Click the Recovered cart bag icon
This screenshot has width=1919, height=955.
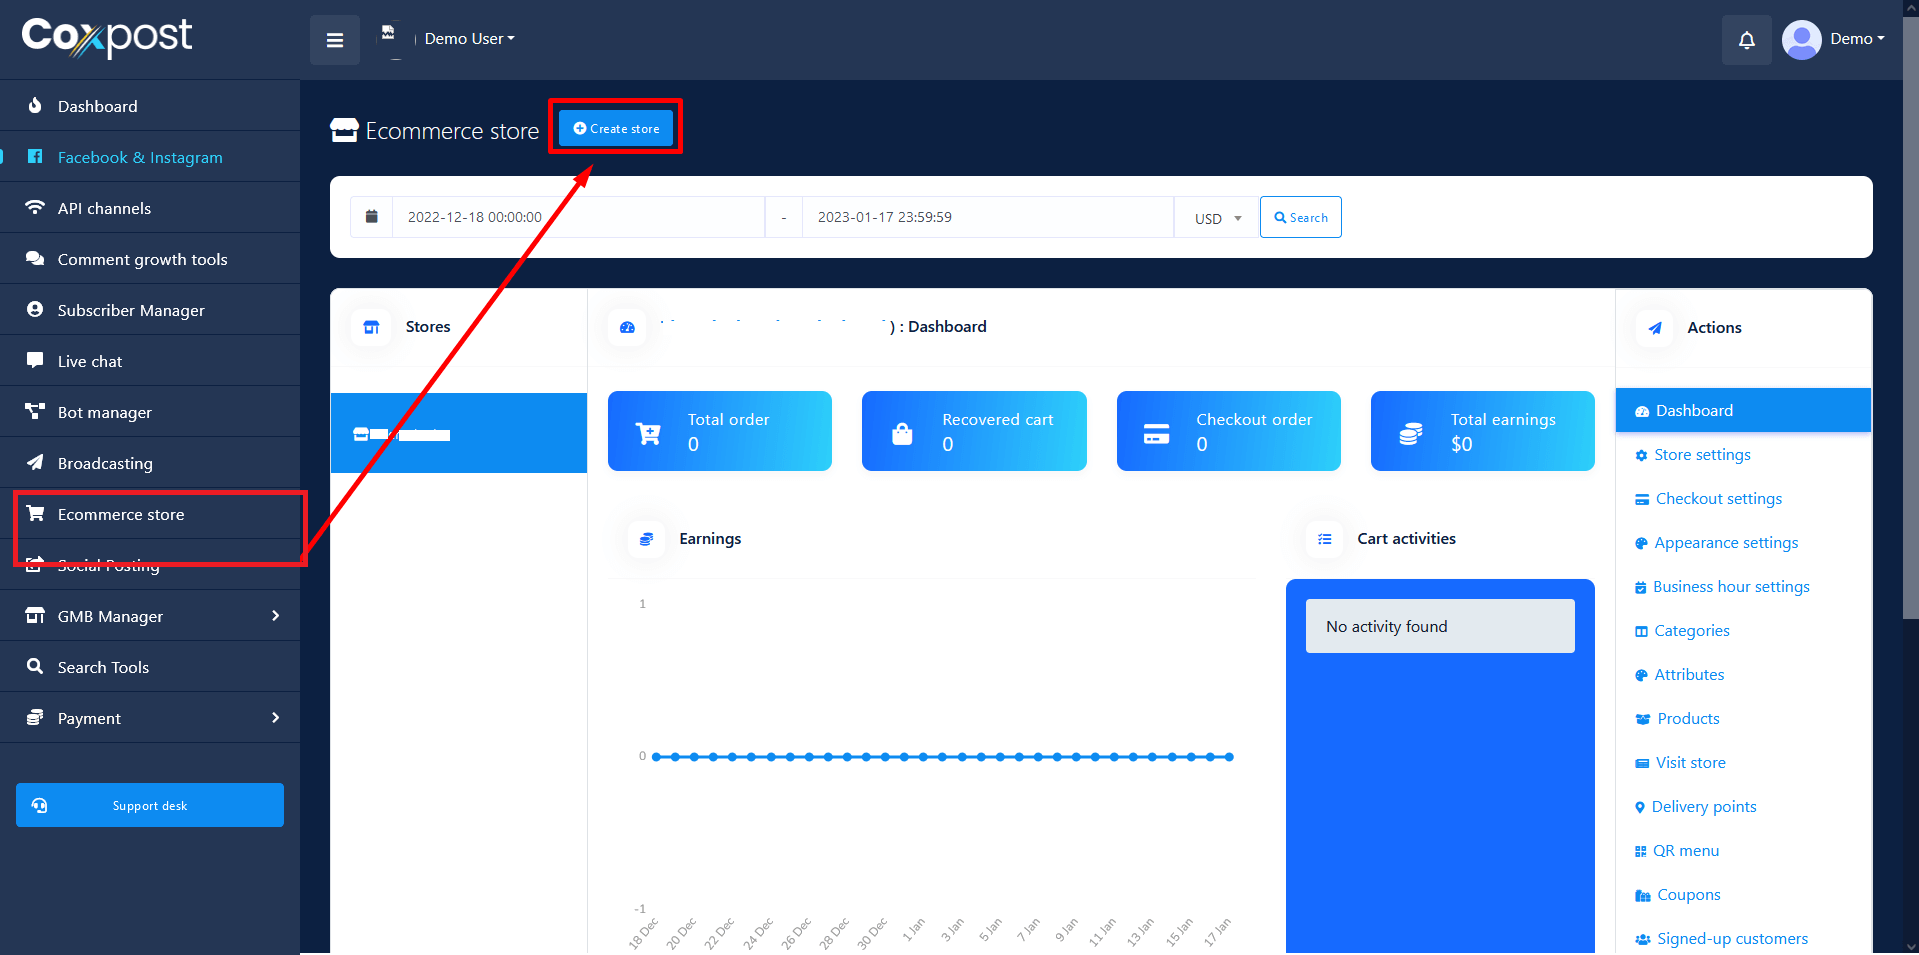(x=902, y=433)
